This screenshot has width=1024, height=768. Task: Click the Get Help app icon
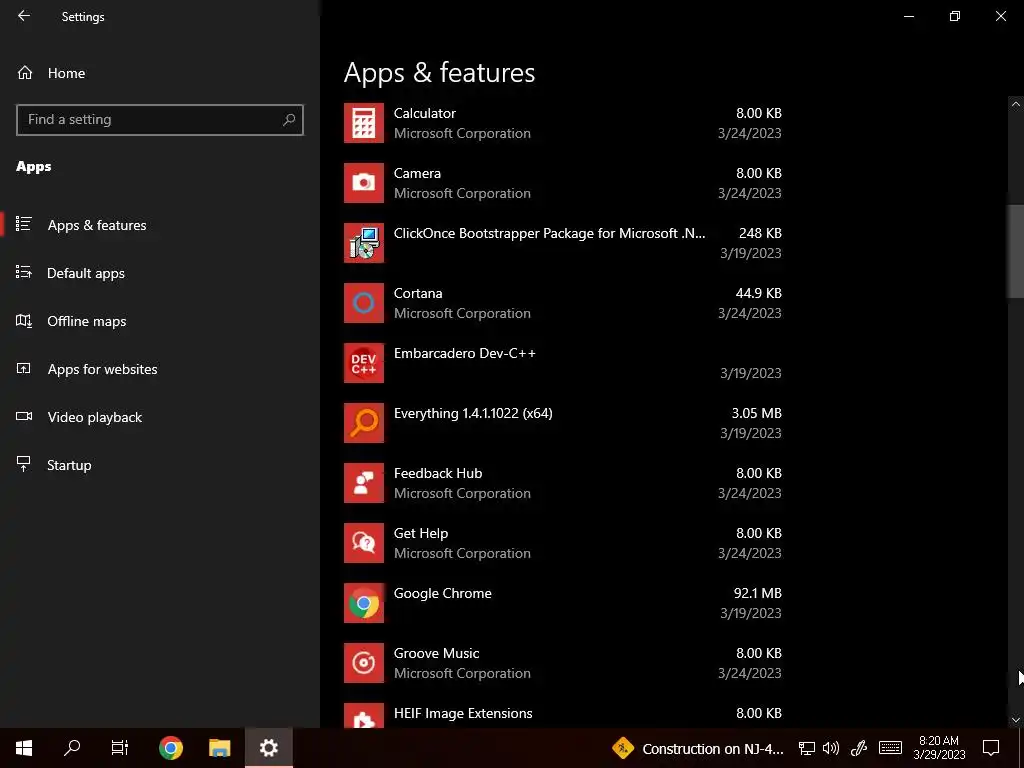coord(364,543)
